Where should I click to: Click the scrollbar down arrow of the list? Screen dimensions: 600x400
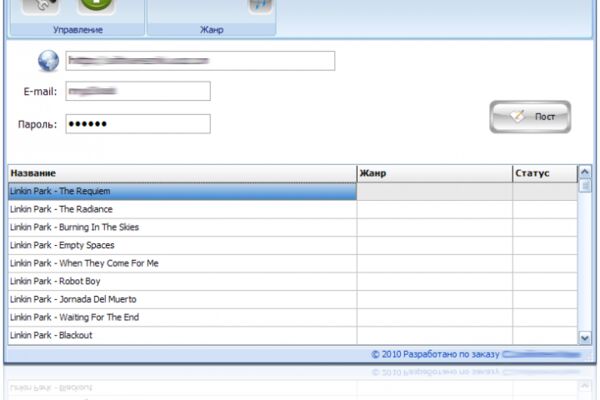coord(585,338)
